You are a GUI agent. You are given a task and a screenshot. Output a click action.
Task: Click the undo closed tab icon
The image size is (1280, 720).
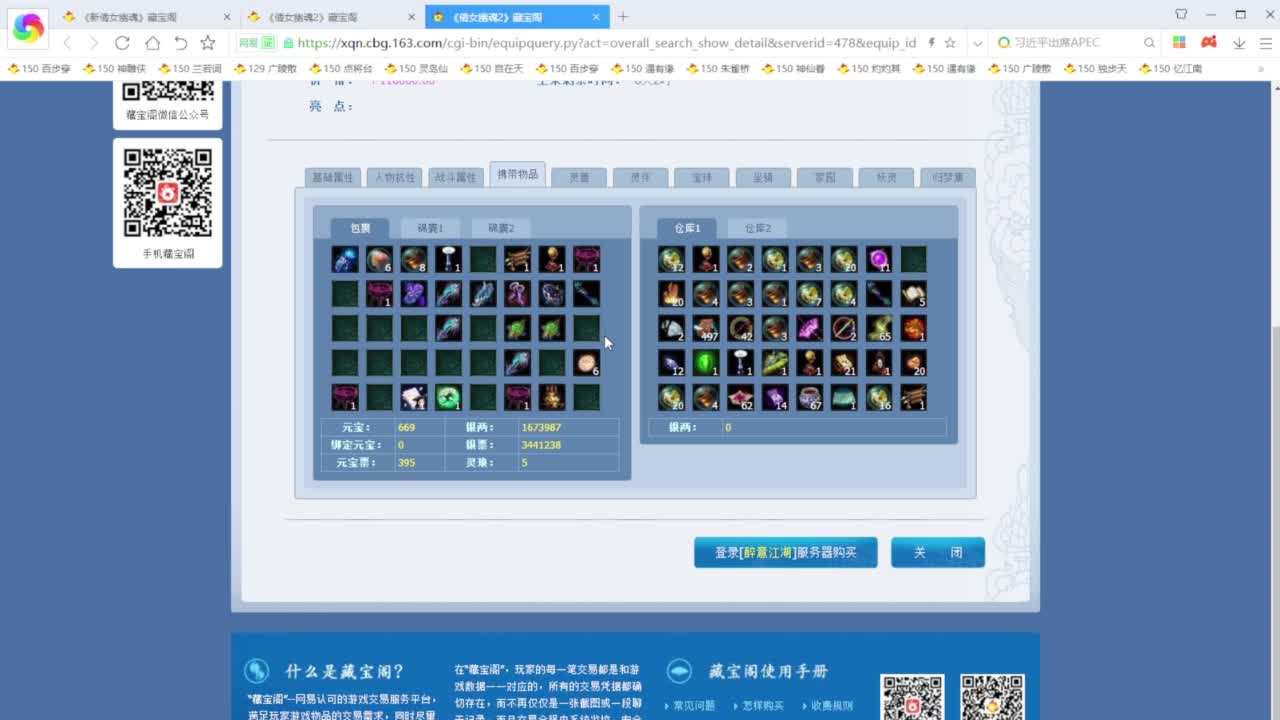(180, 43)
